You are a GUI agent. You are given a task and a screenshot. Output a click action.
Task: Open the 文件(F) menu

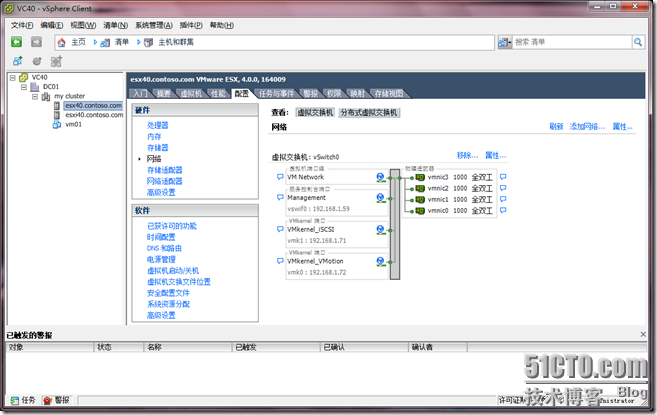[x=22, y=25]
